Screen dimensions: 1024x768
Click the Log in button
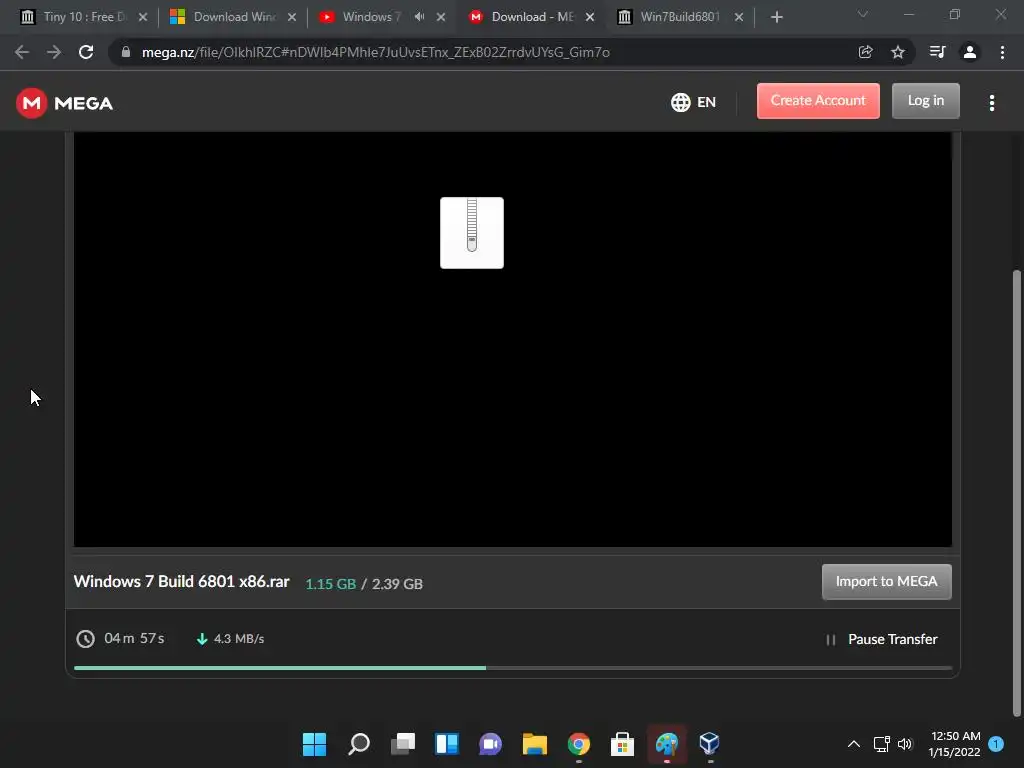click(x=925, y=101)
